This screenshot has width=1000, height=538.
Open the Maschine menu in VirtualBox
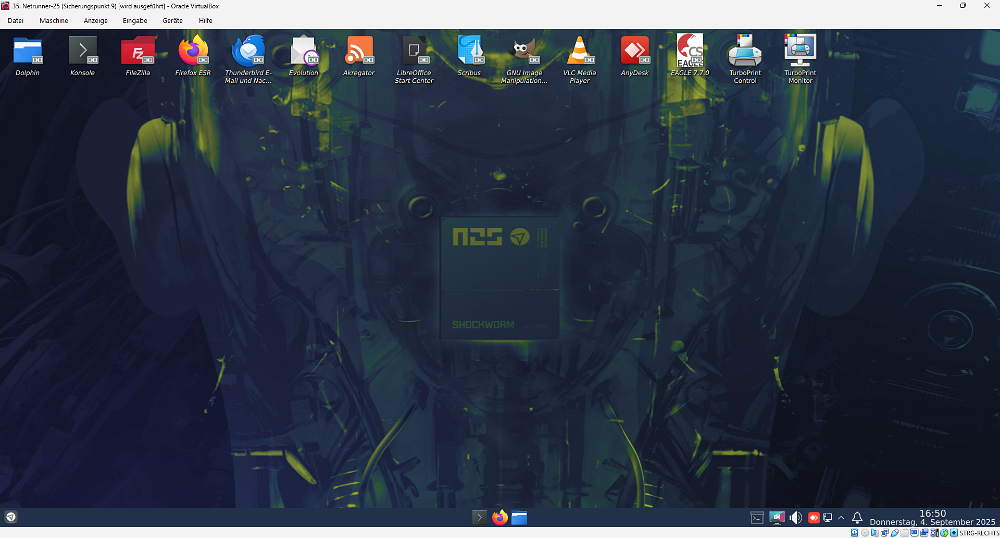pos(54,20)
